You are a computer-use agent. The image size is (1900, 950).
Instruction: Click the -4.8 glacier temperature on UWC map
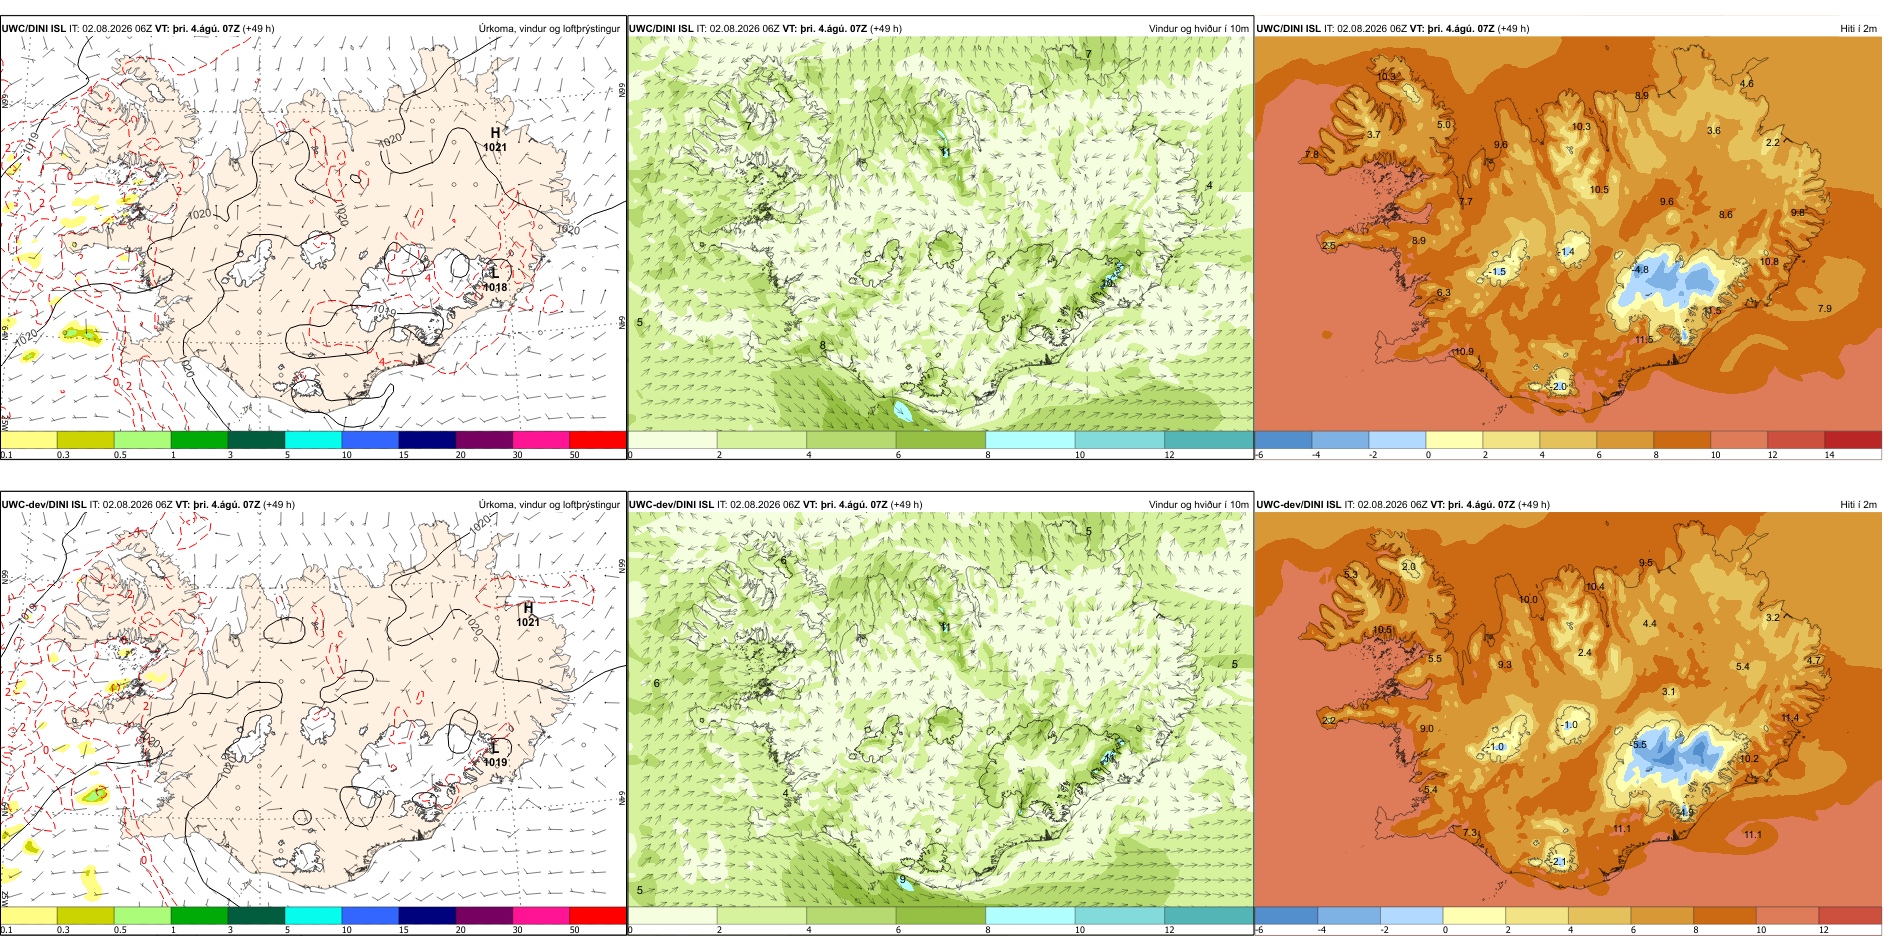click(1641, 270)
